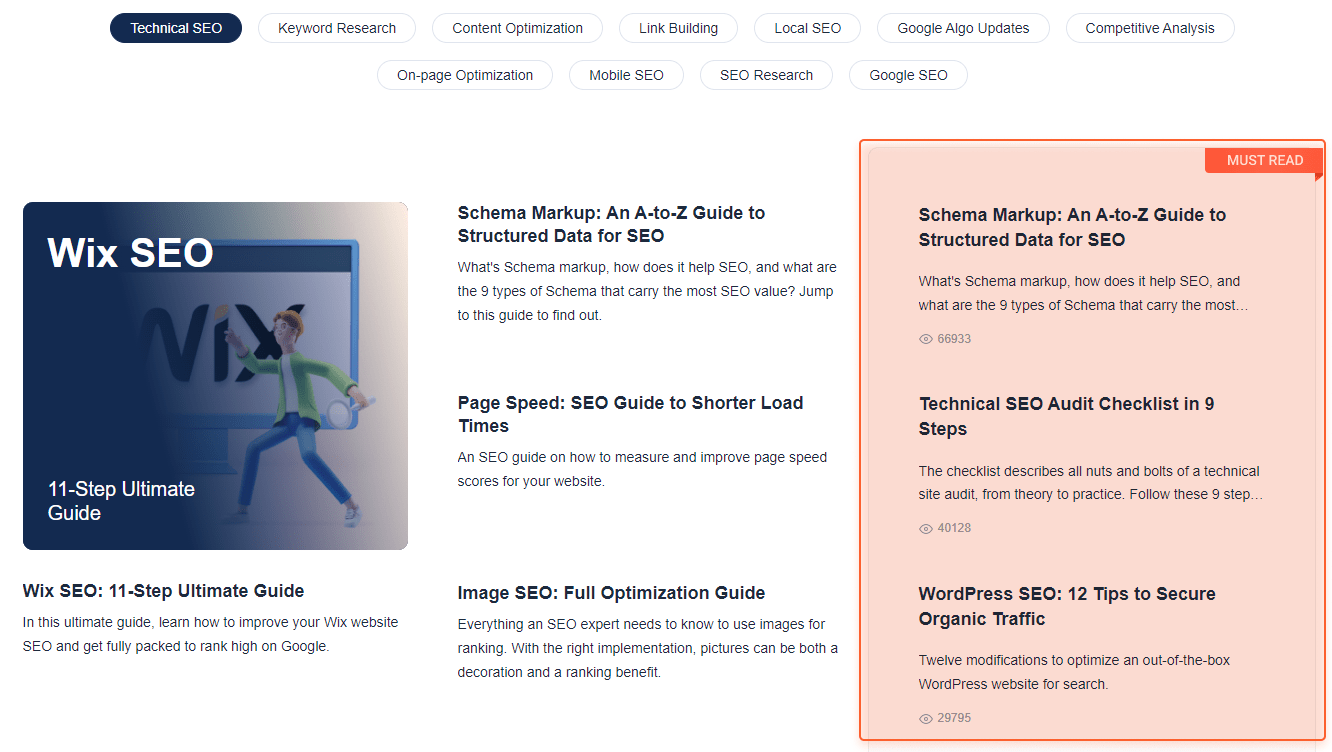Click the view count eye icon beside 40128

coord(925,527)
